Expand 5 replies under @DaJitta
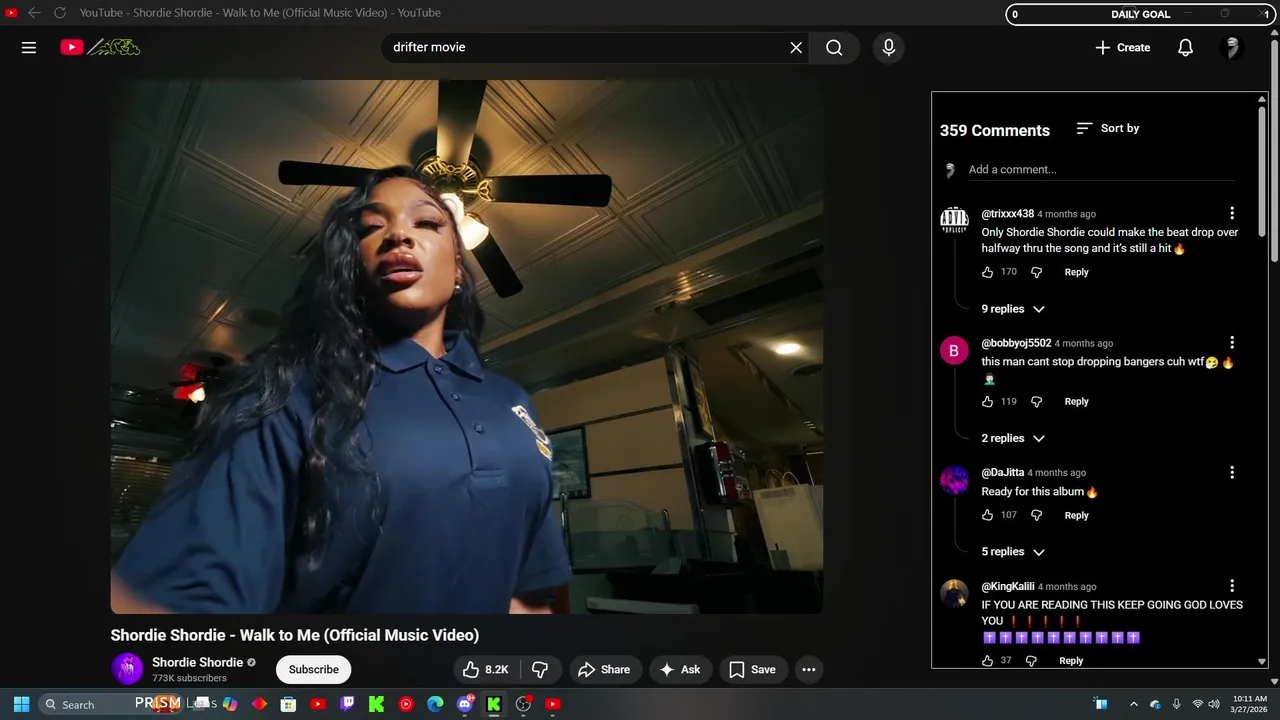 (x=1012, y=552)
